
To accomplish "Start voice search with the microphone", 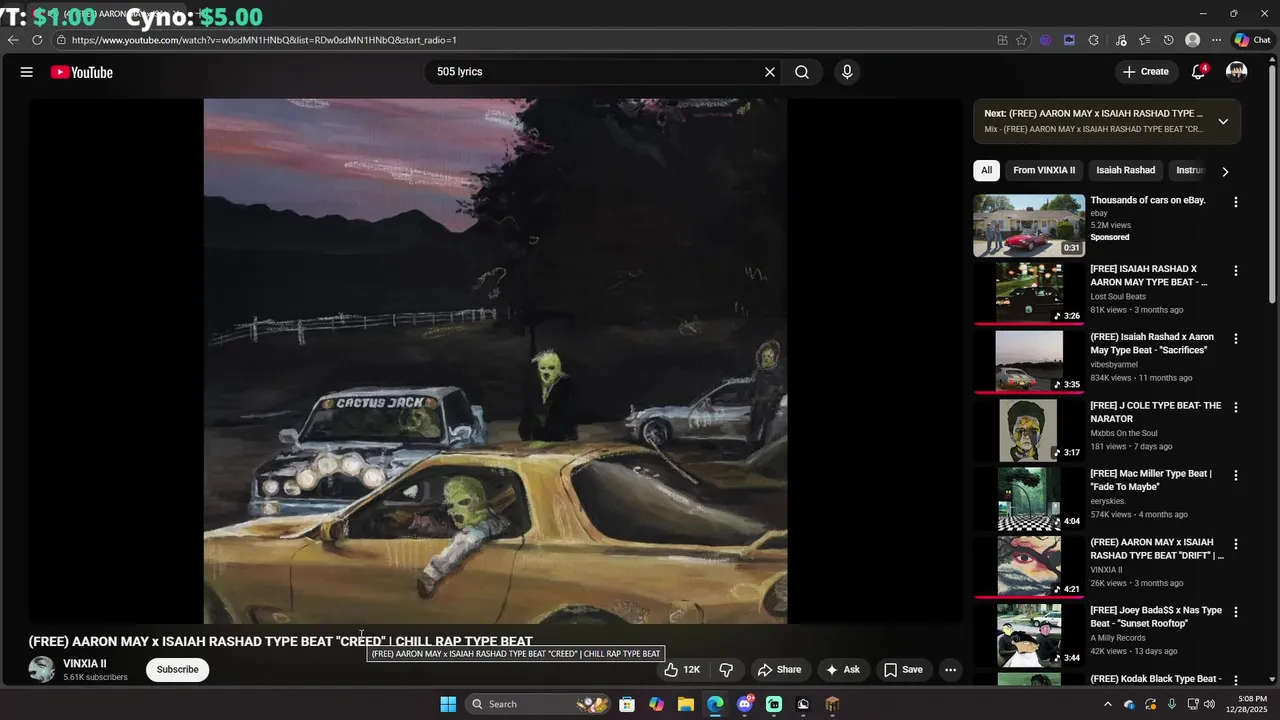I will tap(847, 72).
